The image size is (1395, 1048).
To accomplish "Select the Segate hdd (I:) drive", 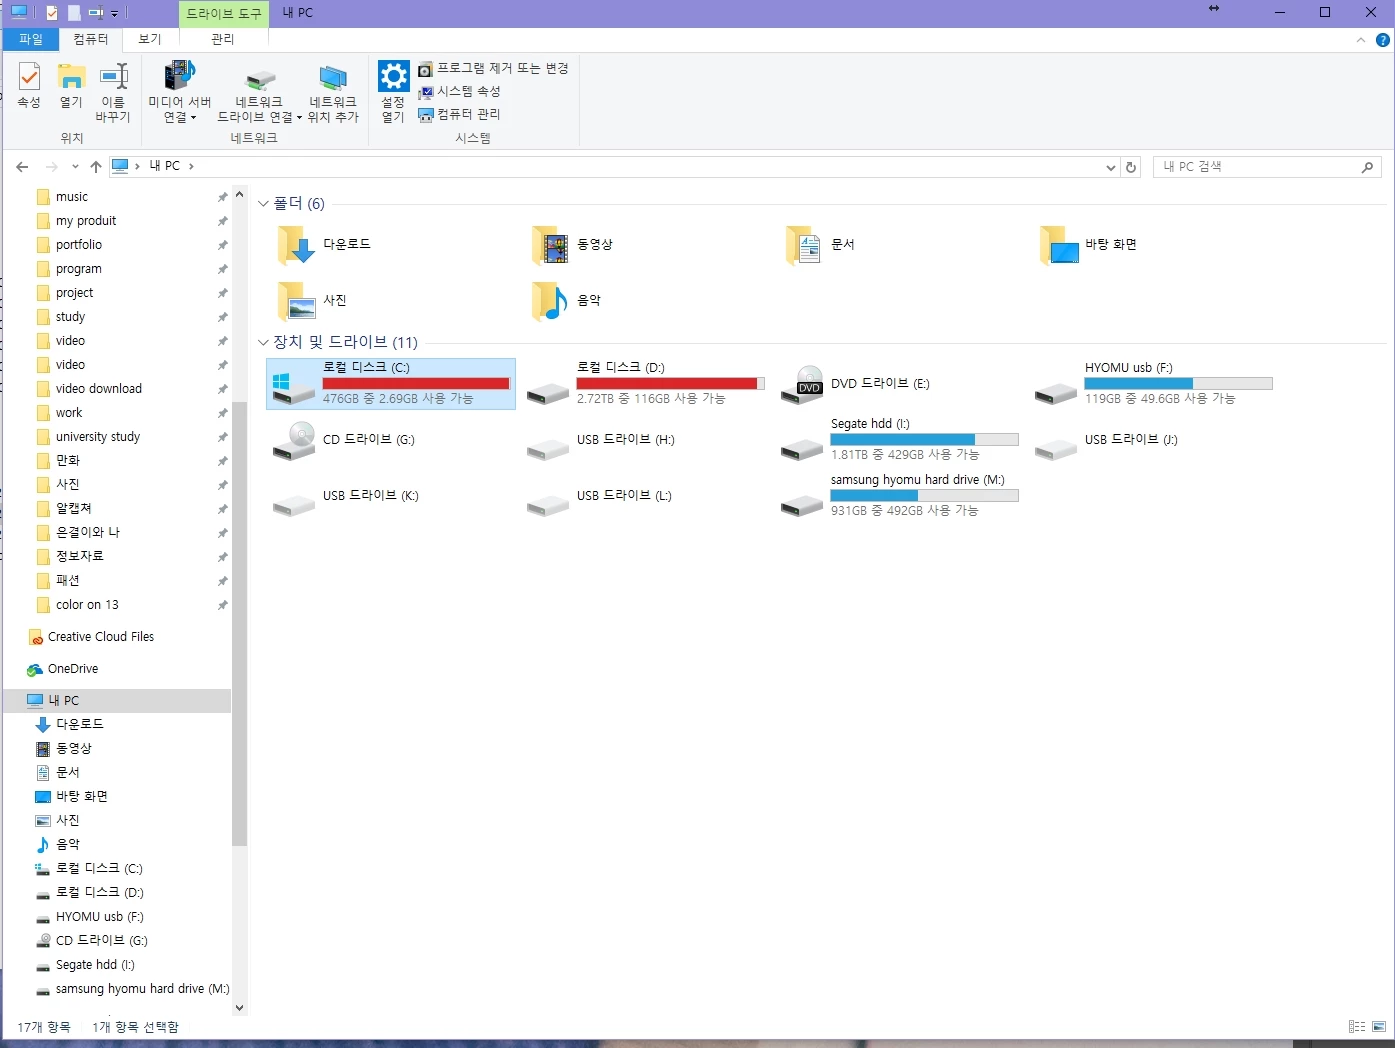I will tap(900, 440).
